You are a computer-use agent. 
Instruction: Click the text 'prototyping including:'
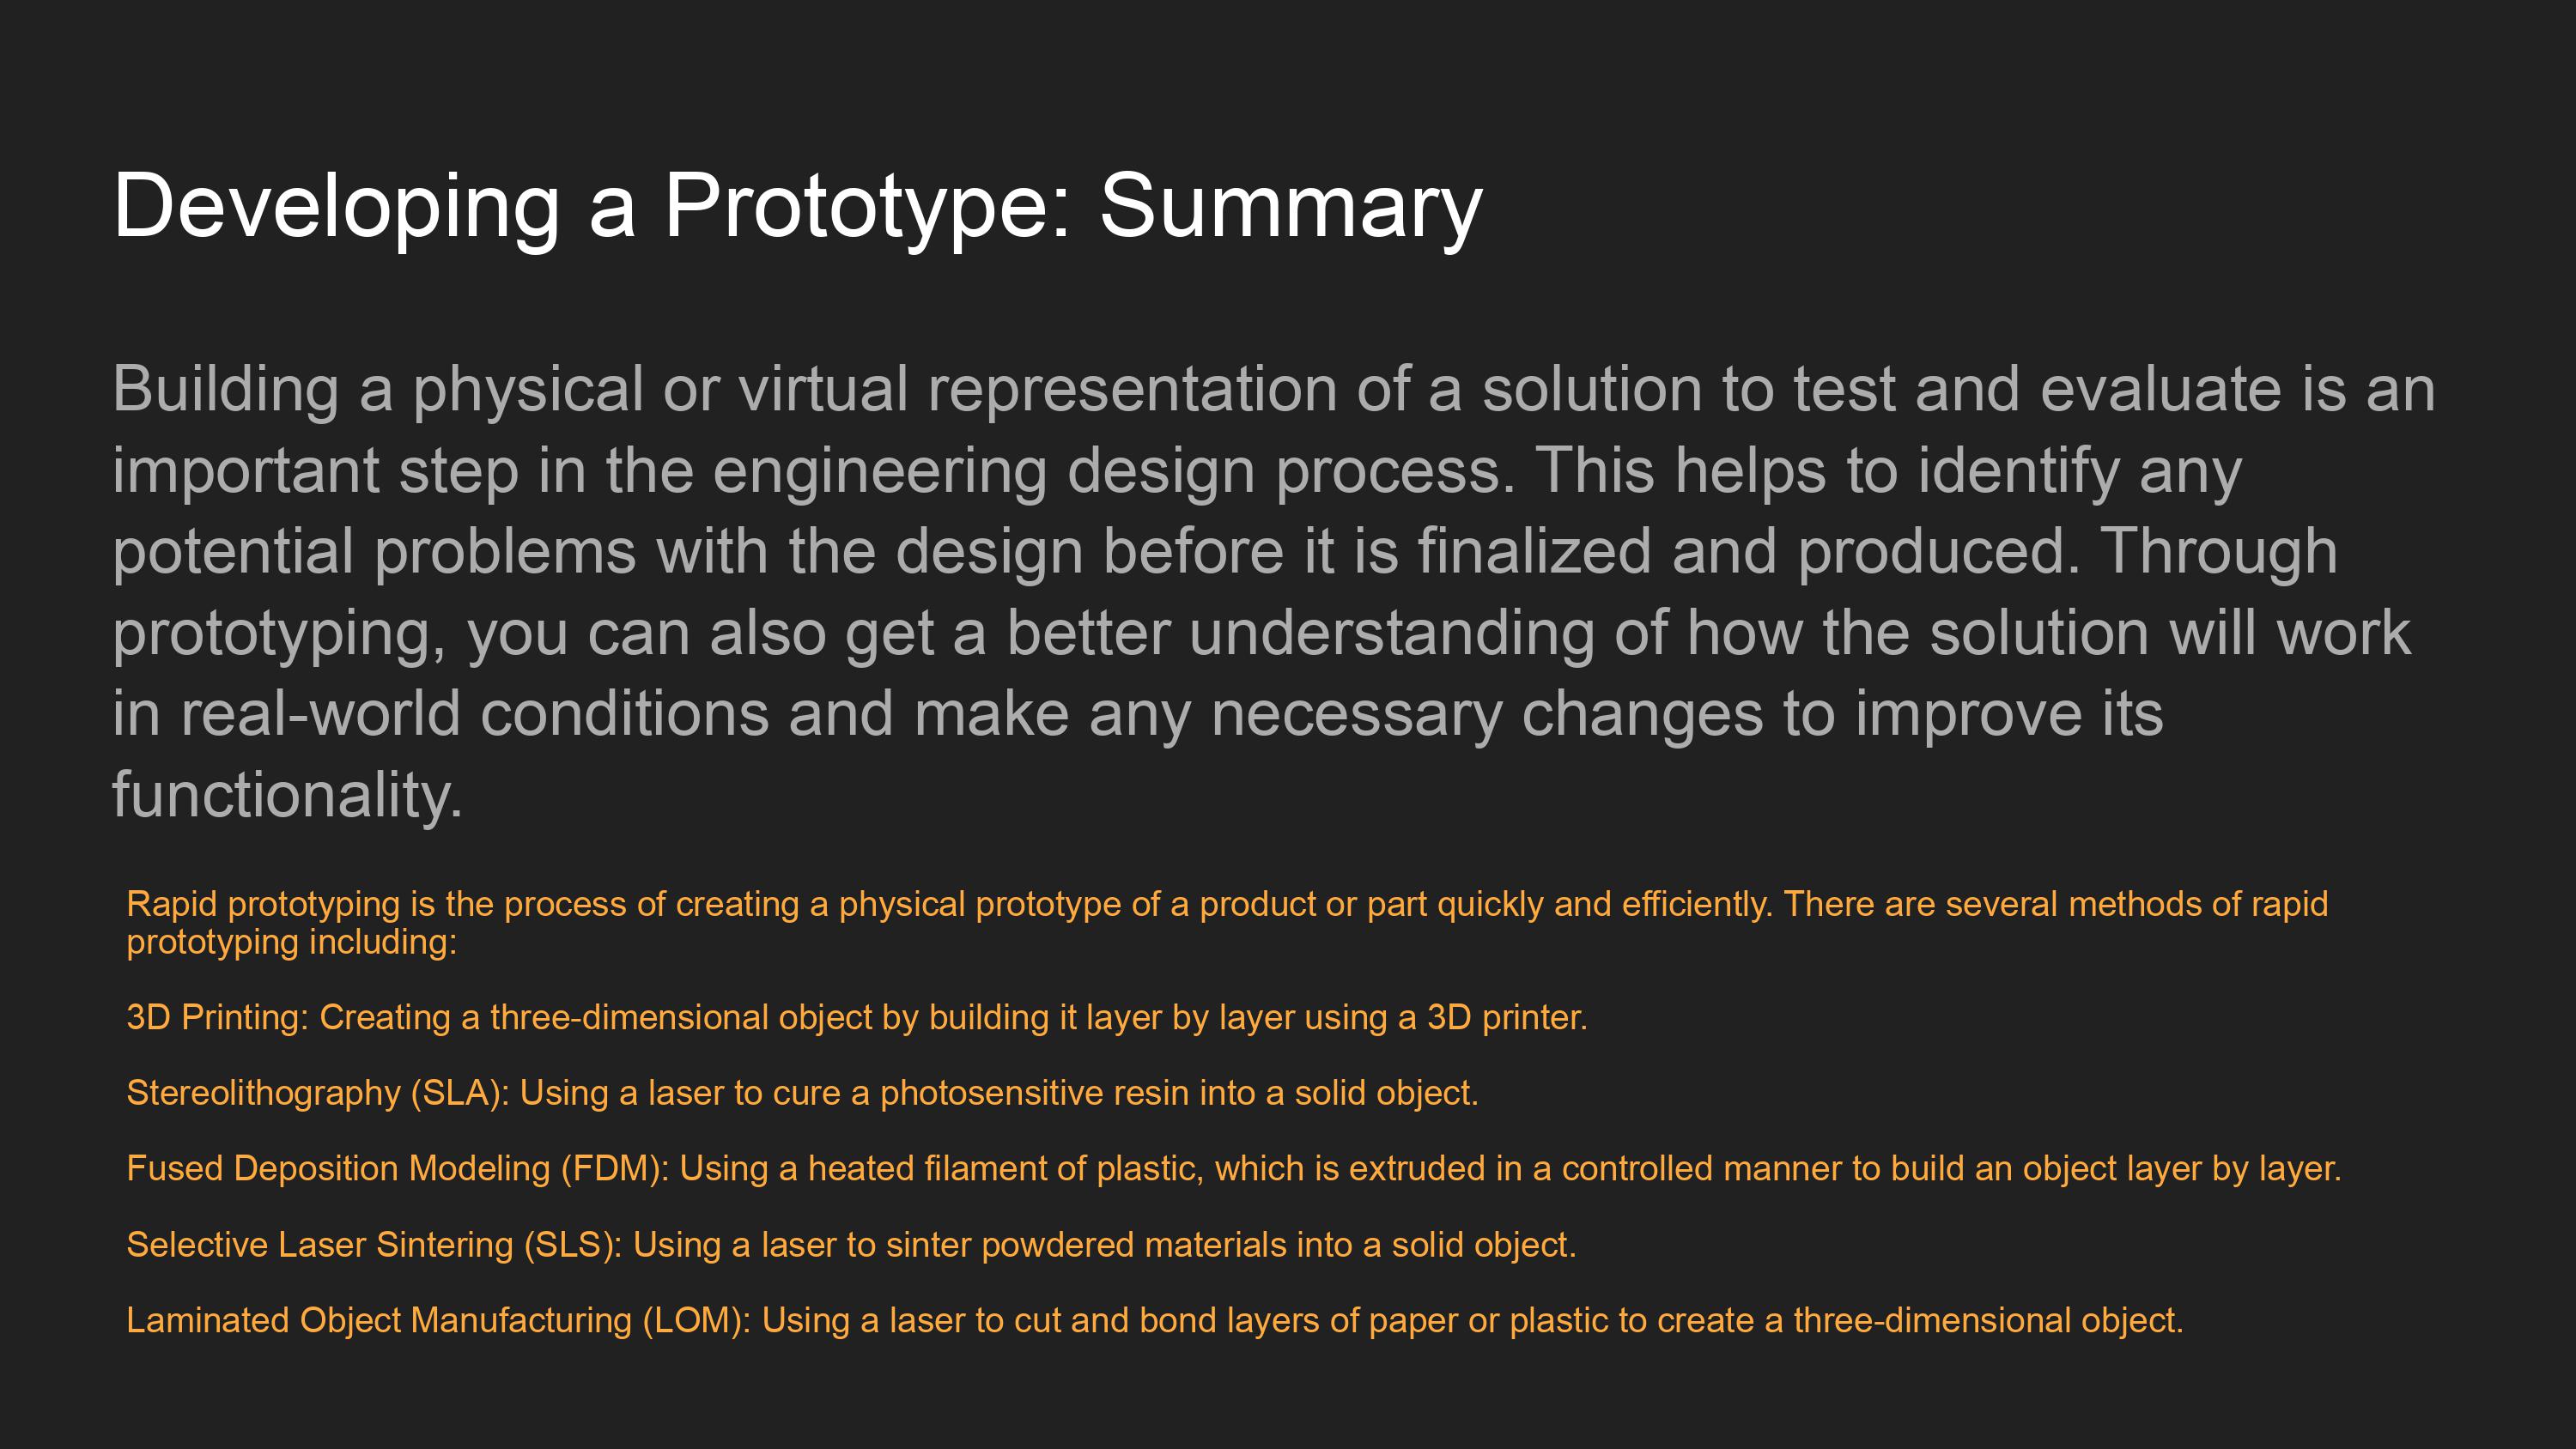tap(291, 942)
